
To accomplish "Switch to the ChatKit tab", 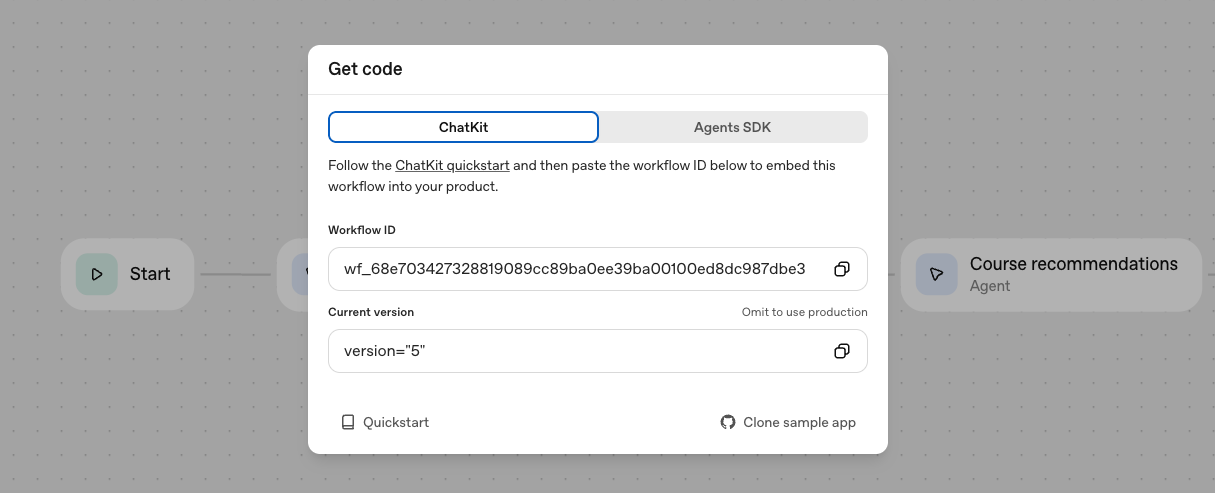I will pyautogui.click(x=463, y=127).
